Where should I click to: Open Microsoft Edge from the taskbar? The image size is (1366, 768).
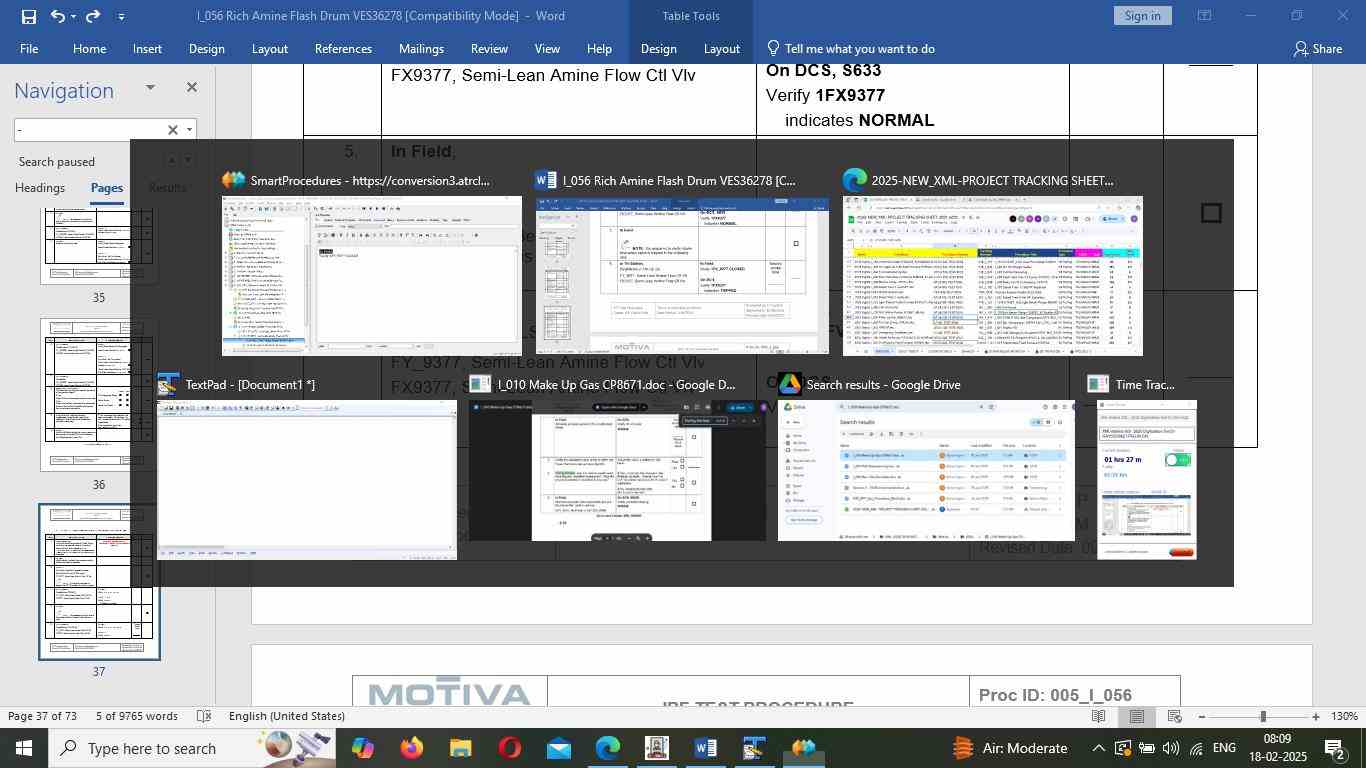click(x=607, y=748)
